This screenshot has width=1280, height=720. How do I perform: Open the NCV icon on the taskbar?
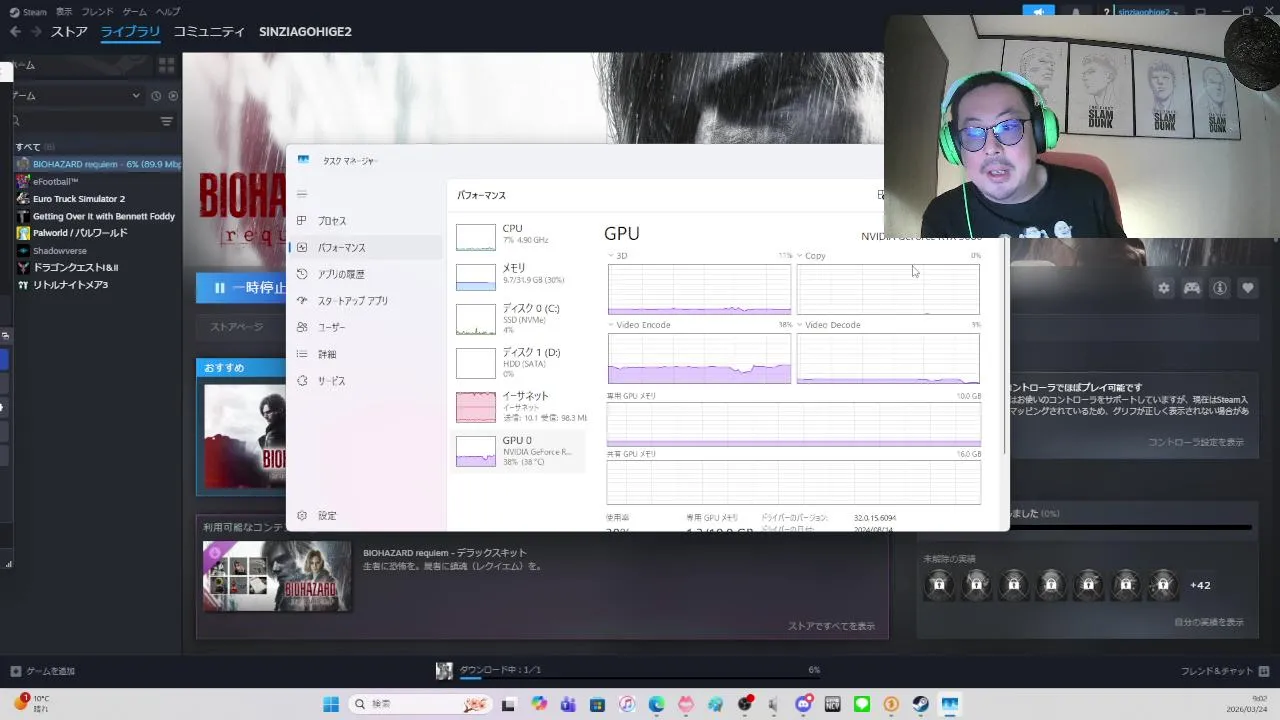(832, 704)
